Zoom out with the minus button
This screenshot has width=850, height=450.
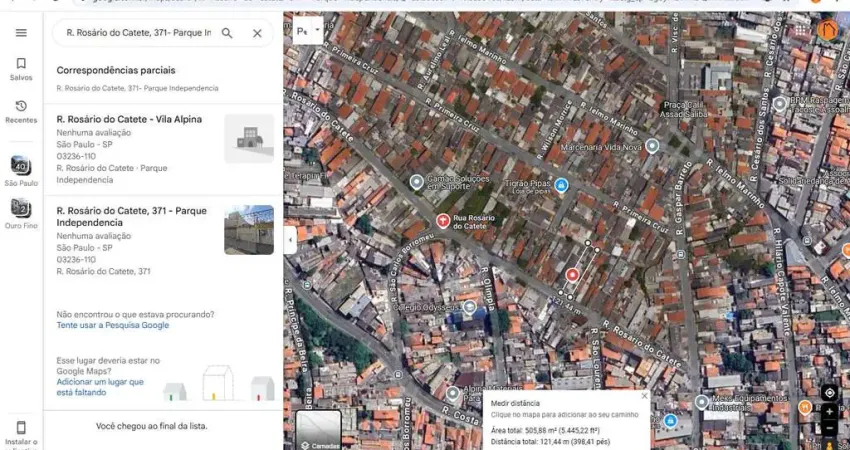[829, 429]
